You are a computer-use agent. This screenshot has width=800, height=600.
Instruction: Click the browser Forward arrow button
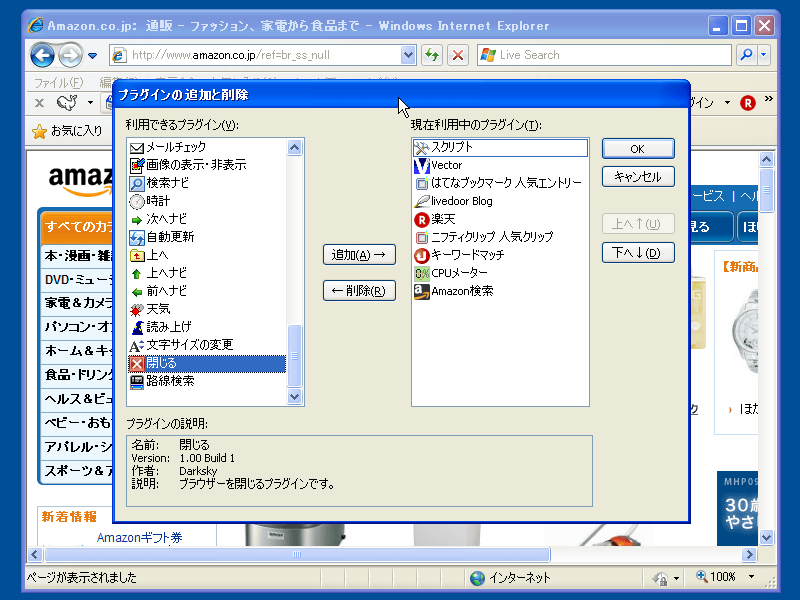(70, 55)
